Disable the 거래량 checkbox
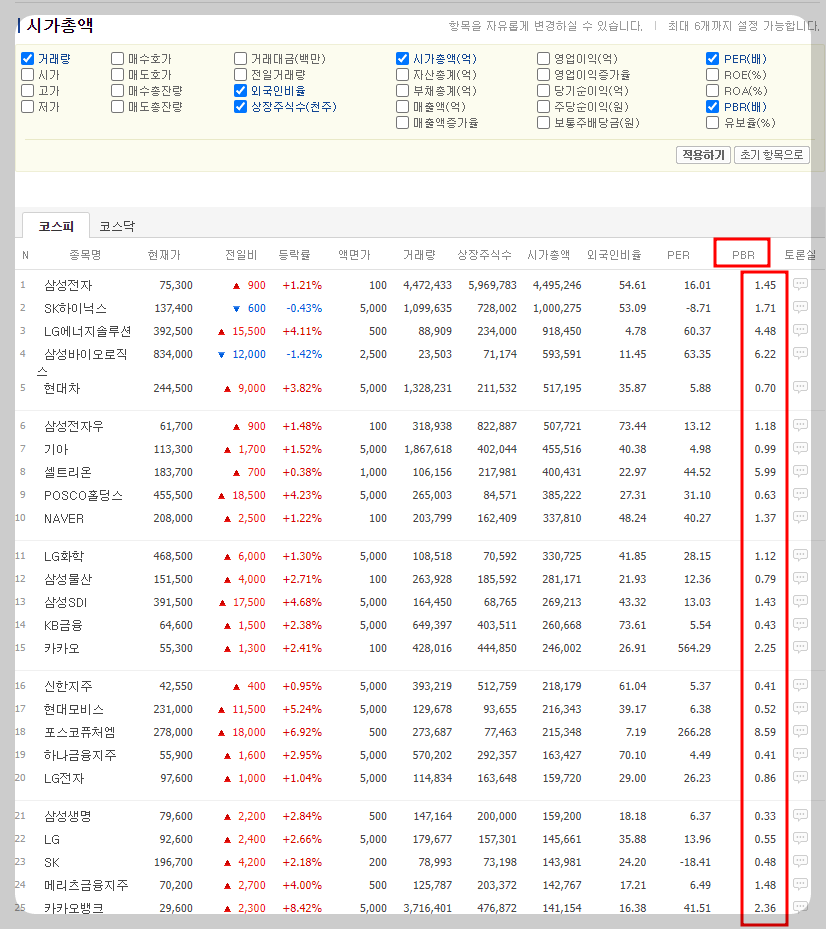826x929 pixels. 26,58
